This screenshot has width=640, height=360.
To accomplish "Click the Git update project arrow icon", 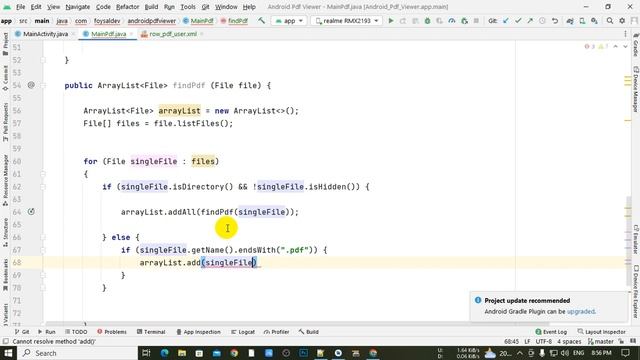I will click(506, 21).
